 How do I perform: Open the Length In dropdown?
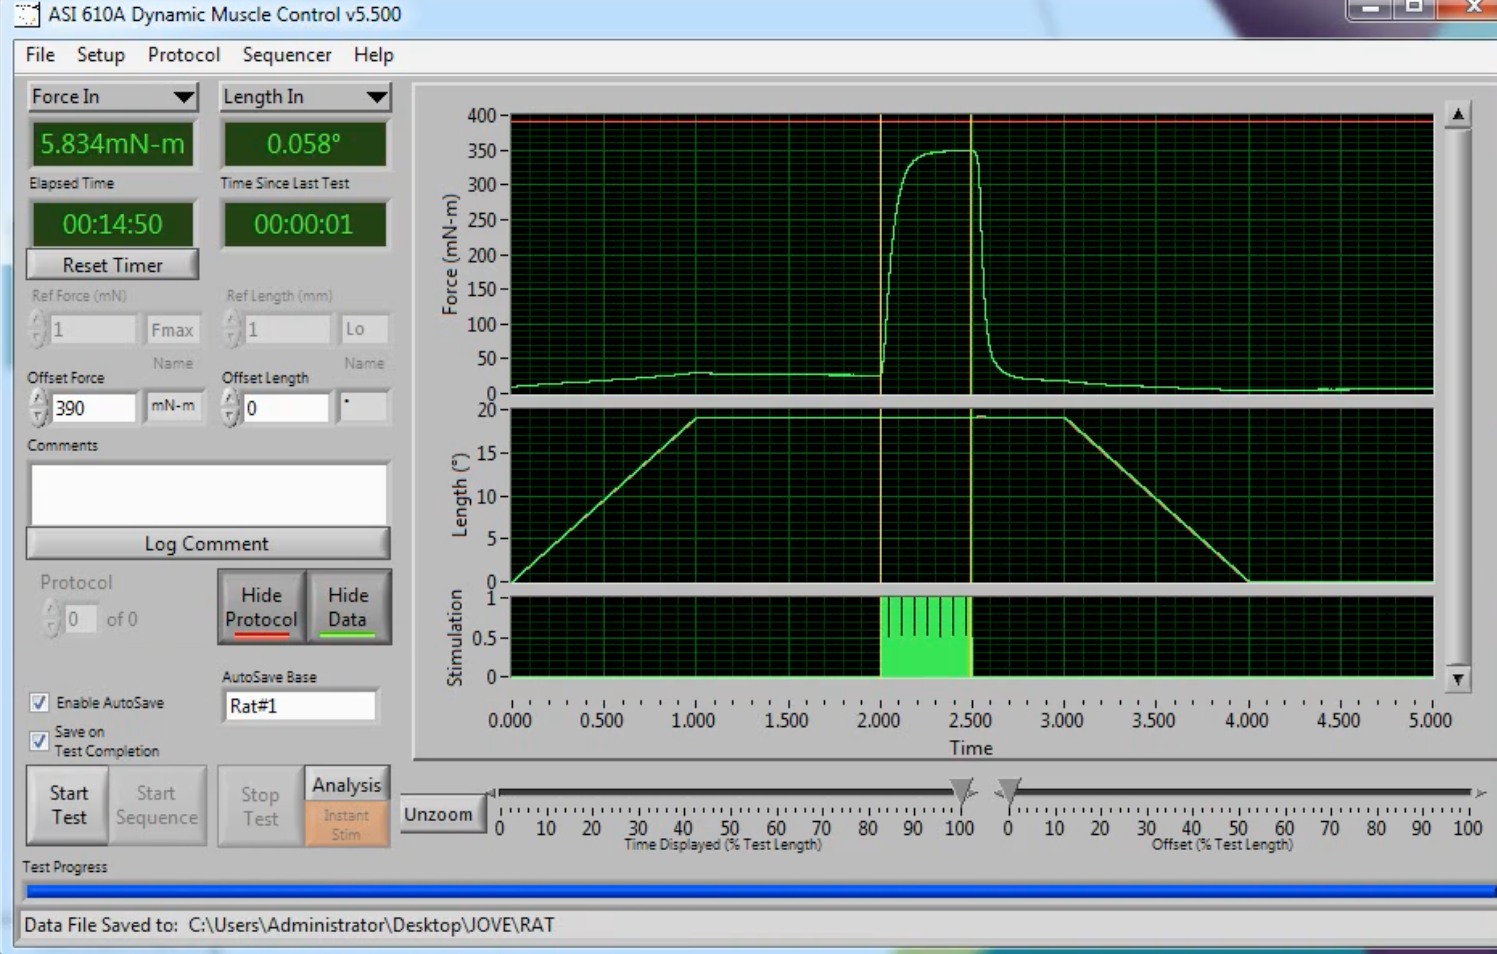(304, 97)
